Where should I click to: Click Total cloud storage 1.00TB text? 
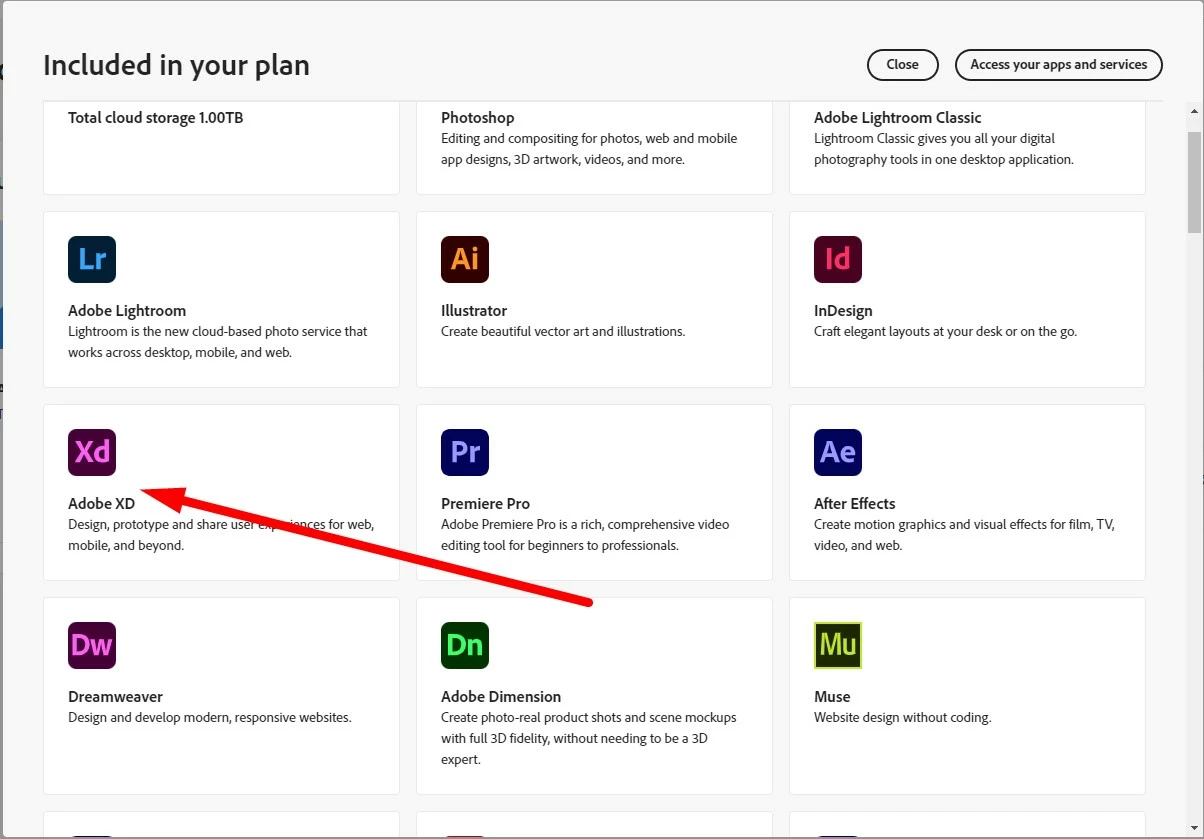(x=156, y=118)
